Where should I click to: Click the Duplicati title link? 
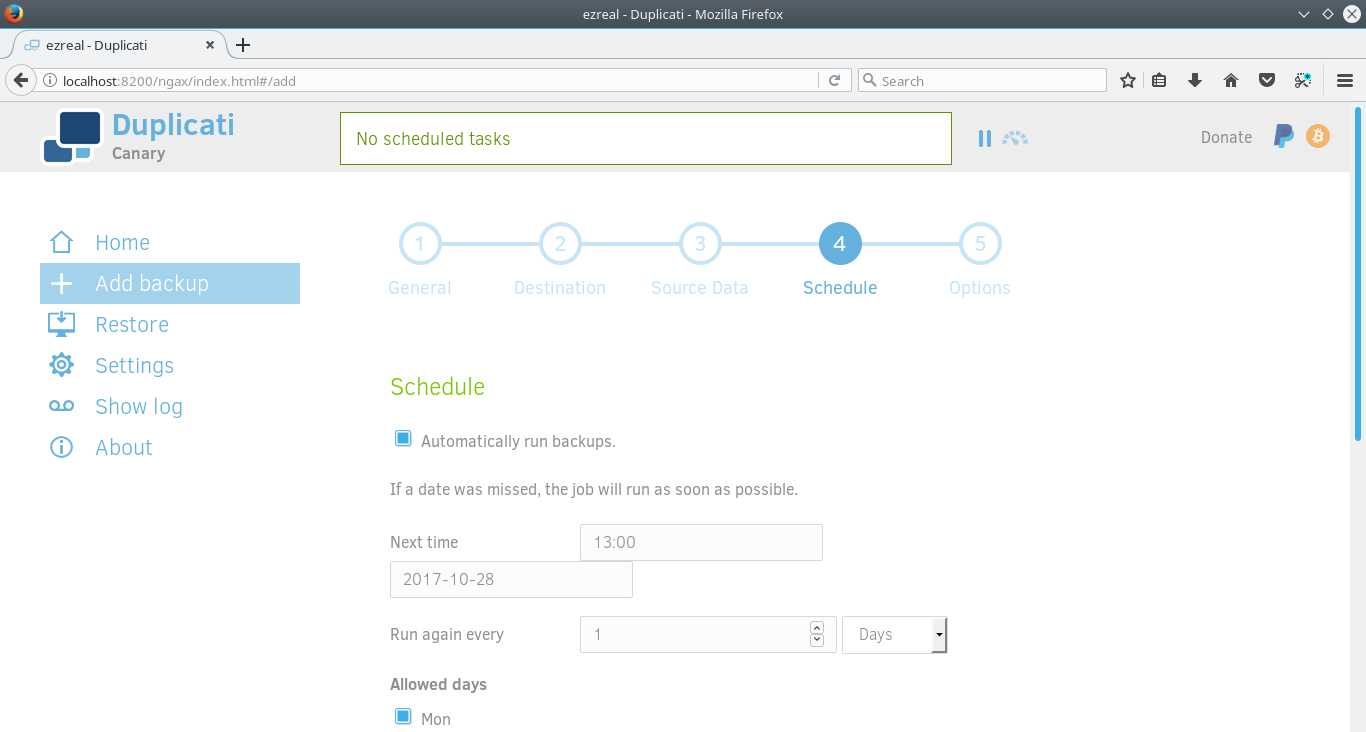pos(173,124)
